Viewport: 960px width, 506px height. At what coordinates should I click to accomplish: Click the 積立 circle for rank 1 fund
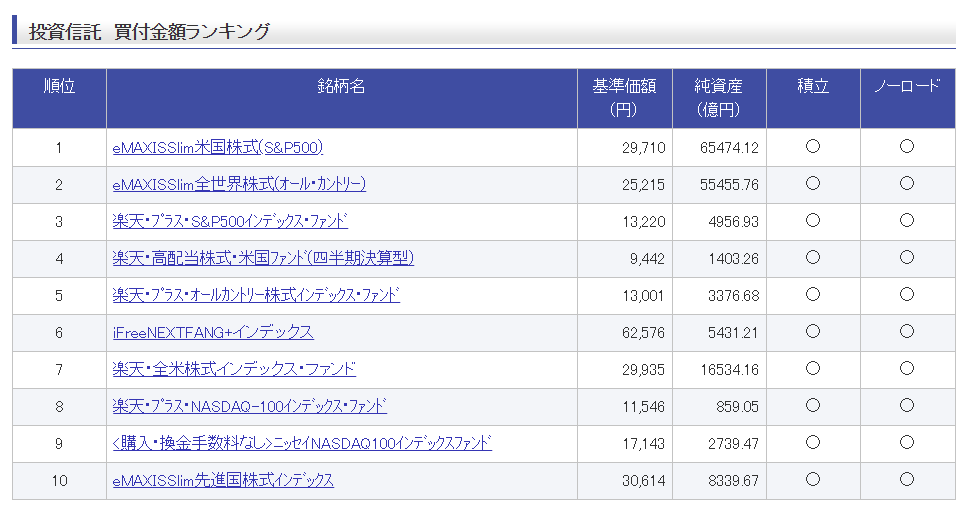click(x=812, y=146)
